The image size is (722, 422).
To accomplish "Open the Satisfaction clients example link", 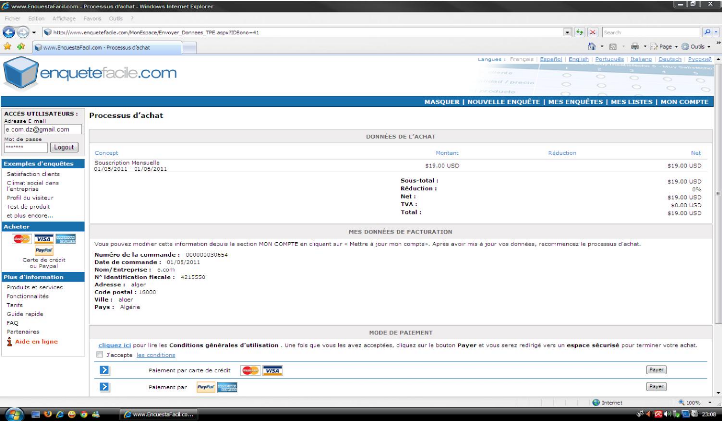I will 33,174.
